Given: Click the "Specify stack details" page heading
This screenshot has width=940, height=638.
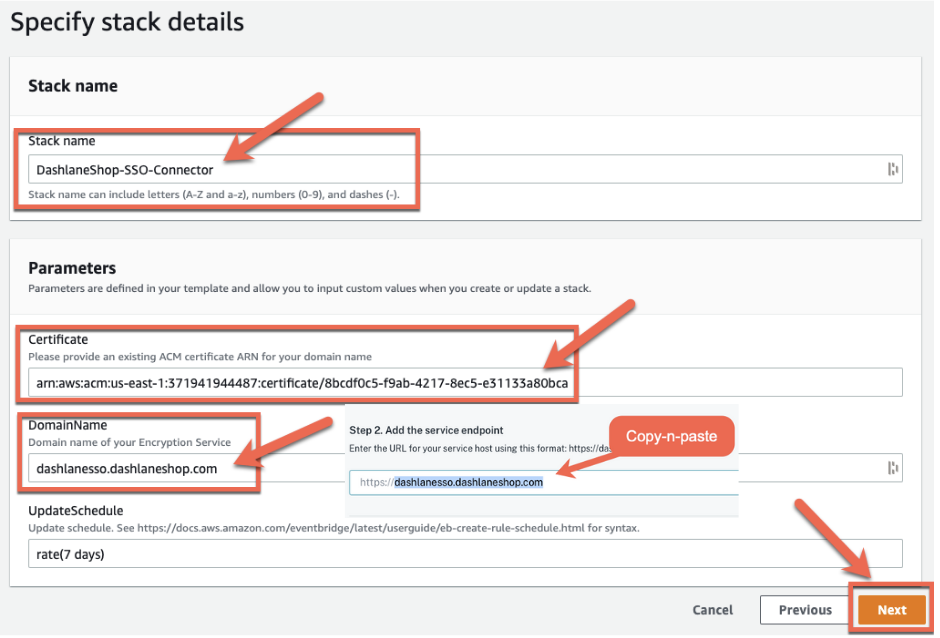Looking at the screenshot, I should pyautogui.click(x=127, y=23).
